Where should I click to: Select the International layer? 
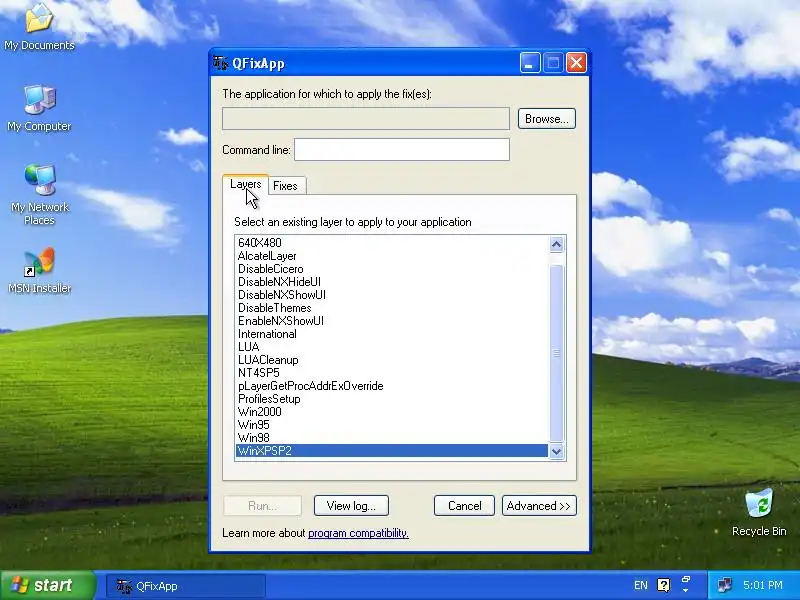(x=392, y=334)
